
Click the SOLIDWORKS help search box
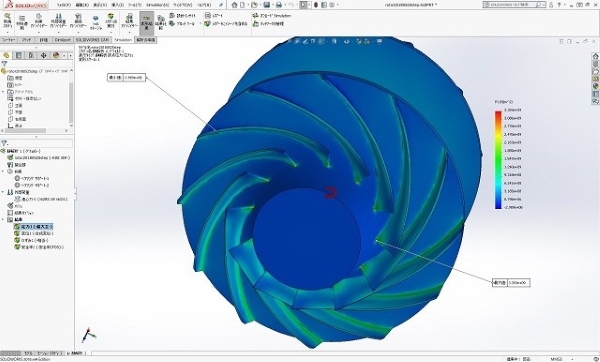click(x=514, y=5)
